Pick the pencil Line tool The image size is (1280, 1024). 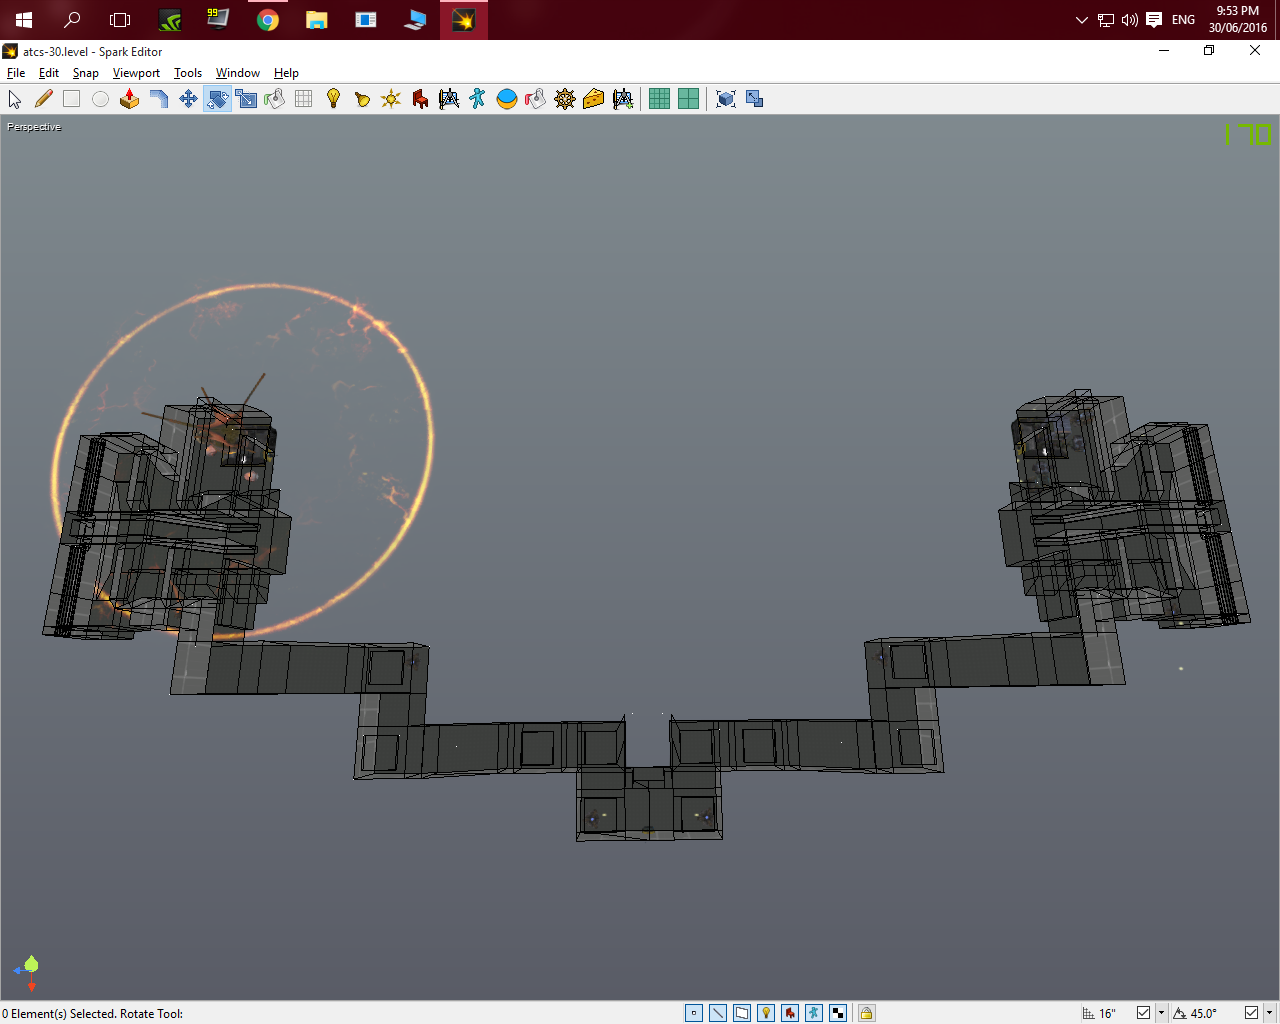click(43, 99)
